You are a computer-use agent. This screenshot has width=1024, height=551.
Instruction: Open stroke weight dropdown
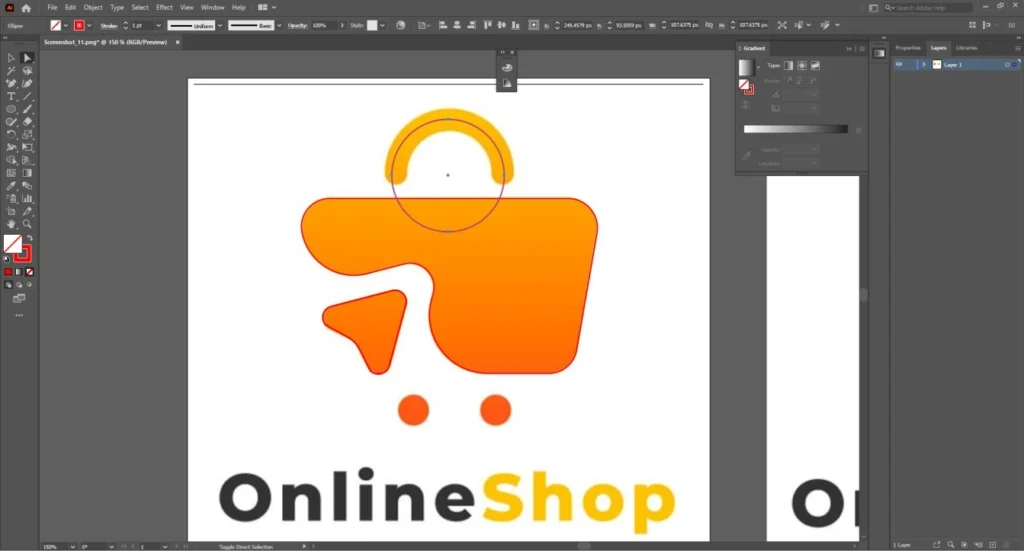(x=158, y=25)
